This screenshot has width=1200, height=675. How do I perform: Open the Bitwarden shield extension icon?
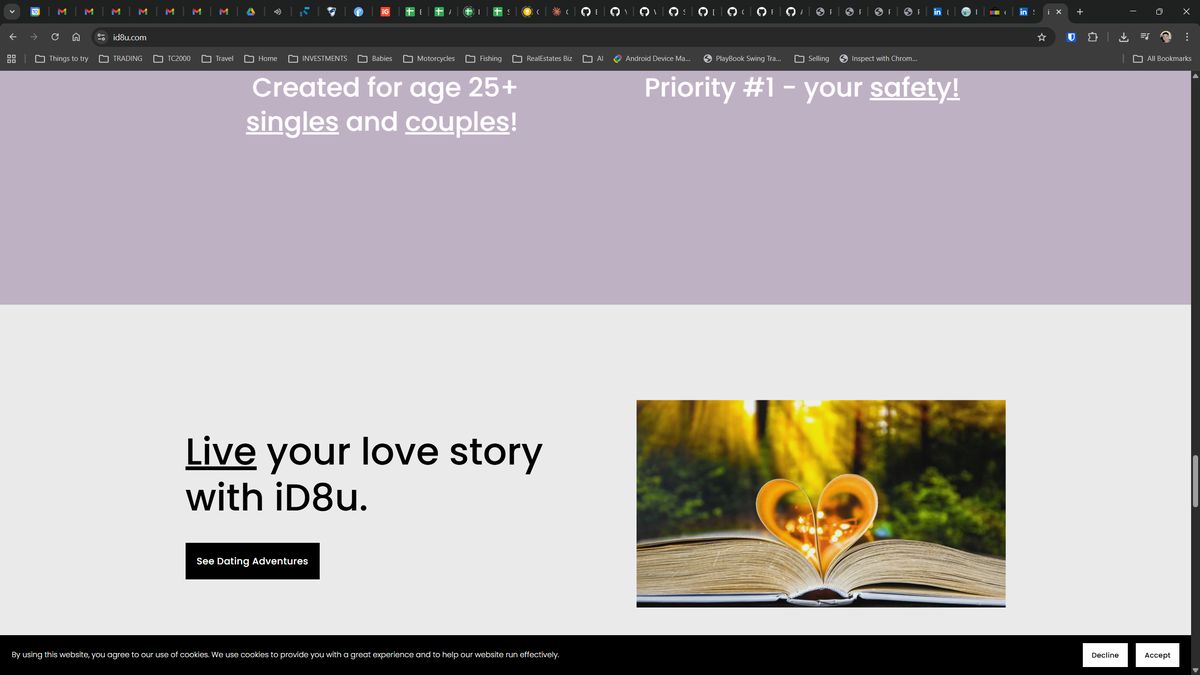click(1071, 37)
